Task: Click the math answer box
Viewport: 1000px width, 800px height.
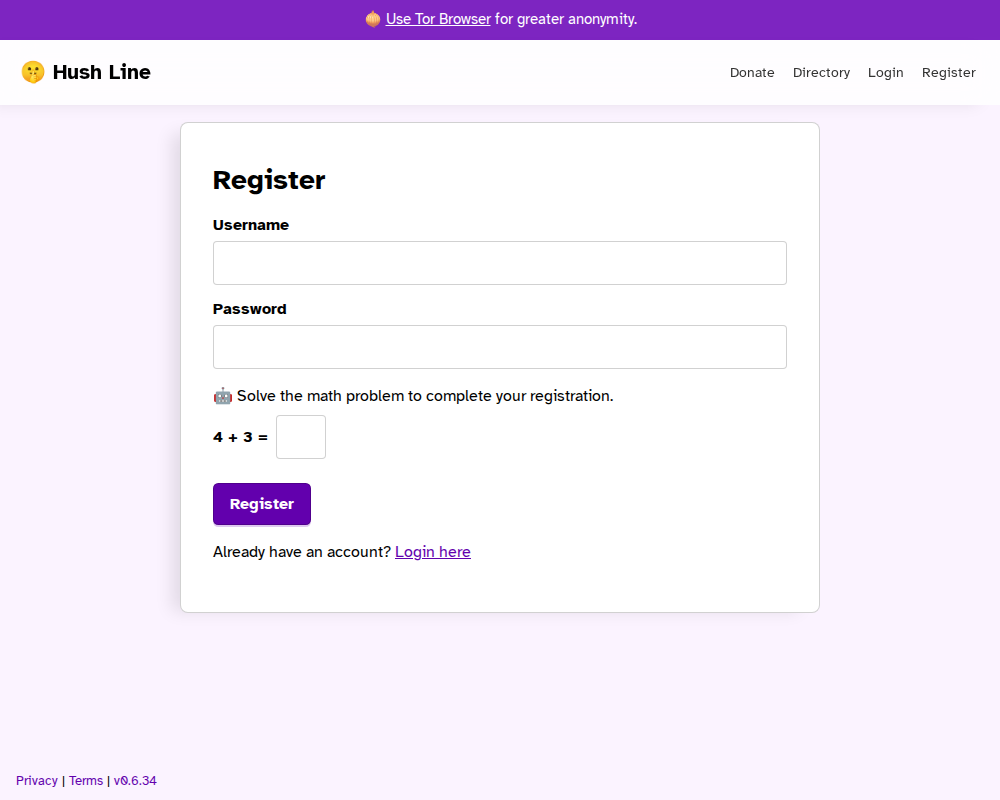Action: (x=300, y=437)
